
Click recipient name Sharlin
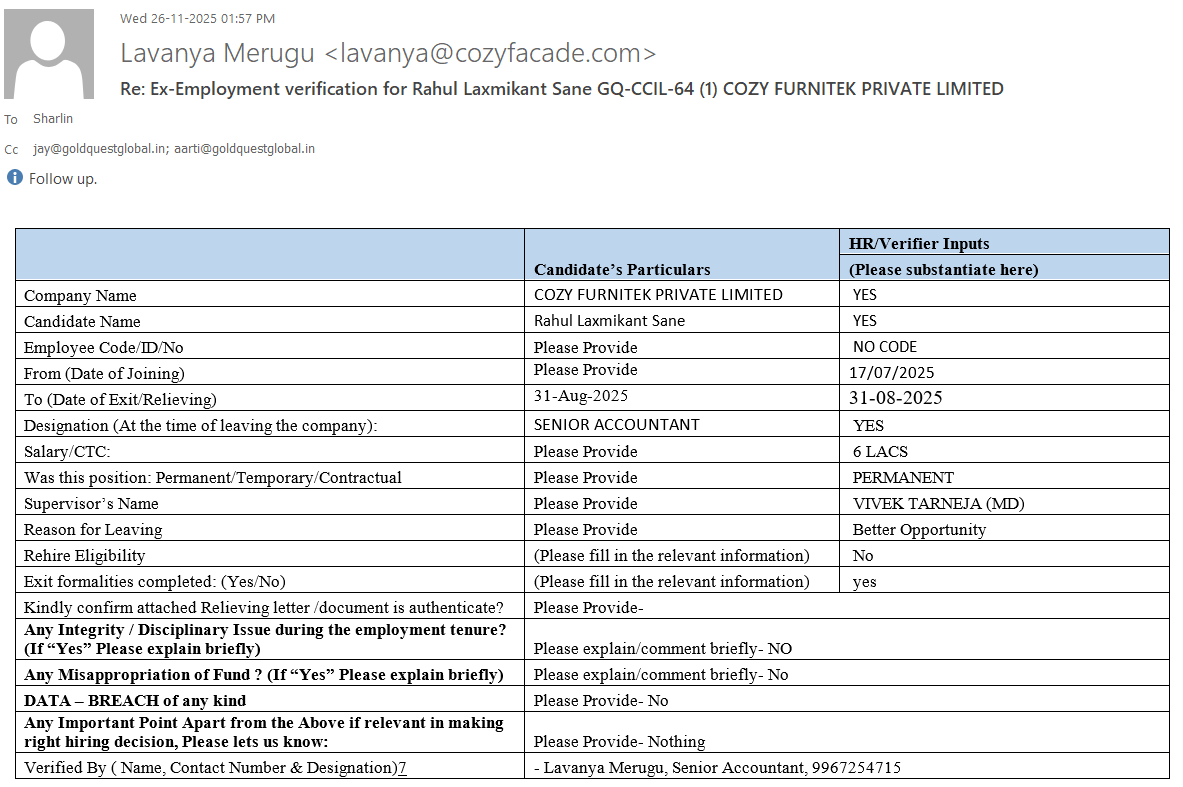click(53, 118)
